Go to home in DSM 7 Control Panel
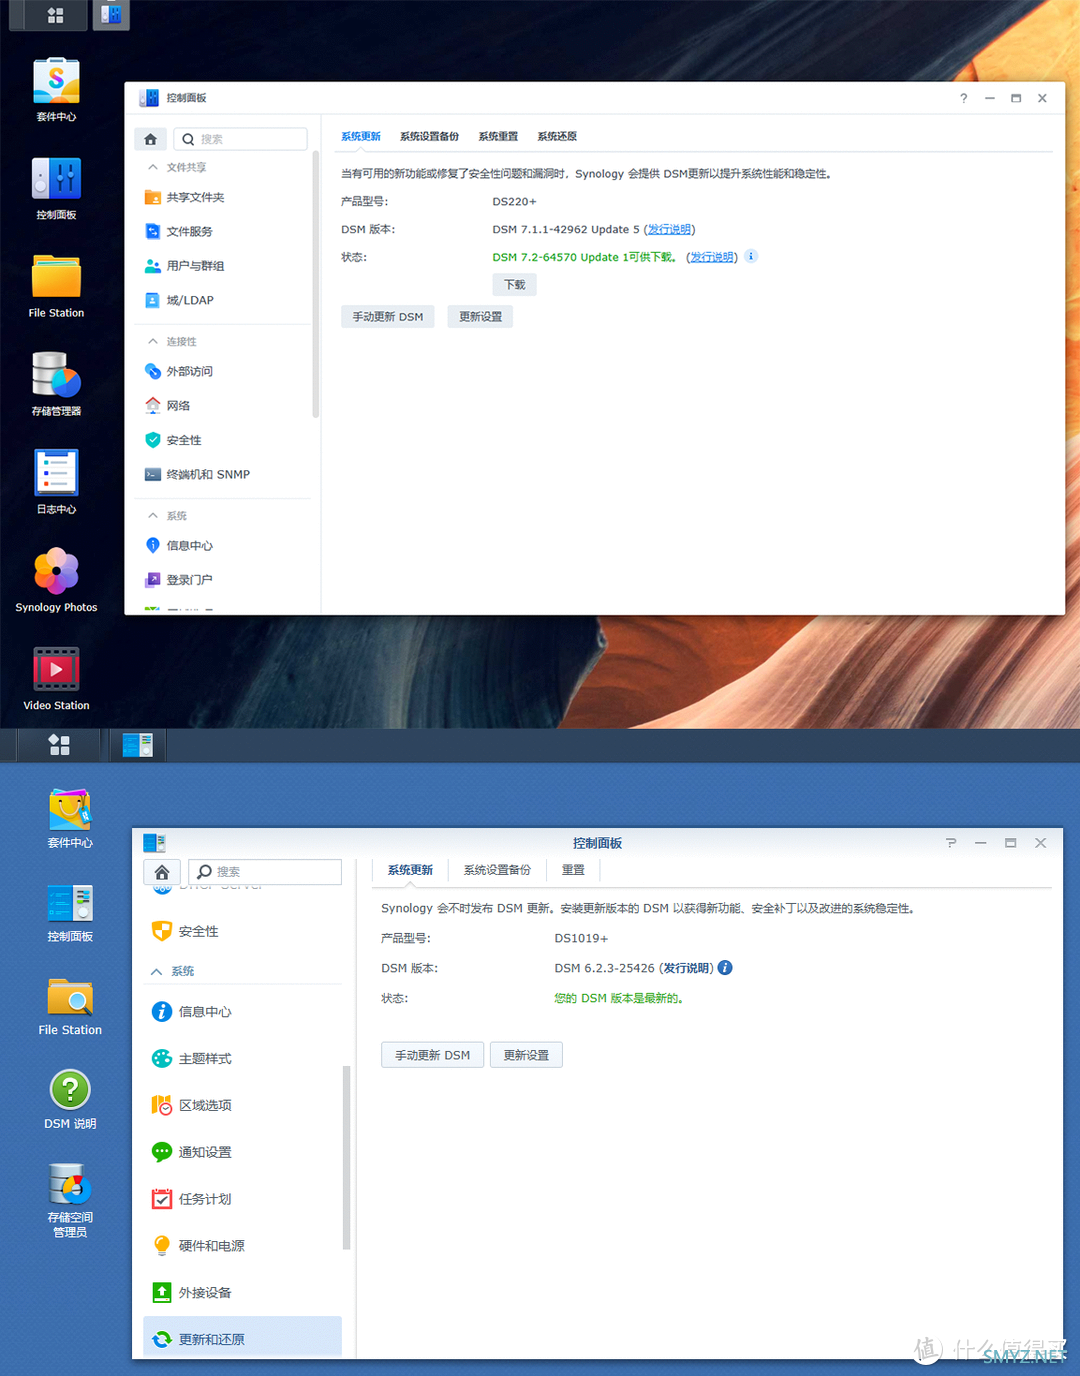Image resolution: width=1080 pixels, height=1376 pixels. click(x=150, y=139)
